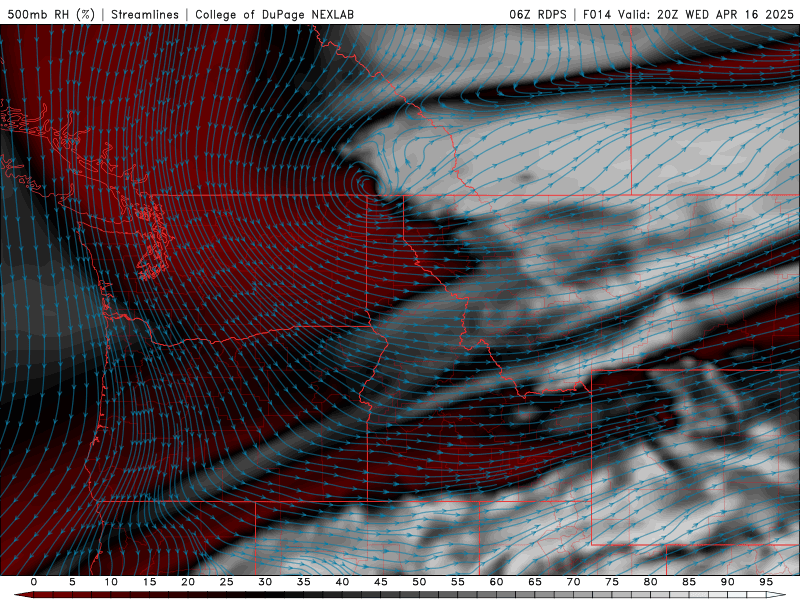Click the colorbar label '25'
The width and height of the screenshot is (800, 600).
click(227, 582)
